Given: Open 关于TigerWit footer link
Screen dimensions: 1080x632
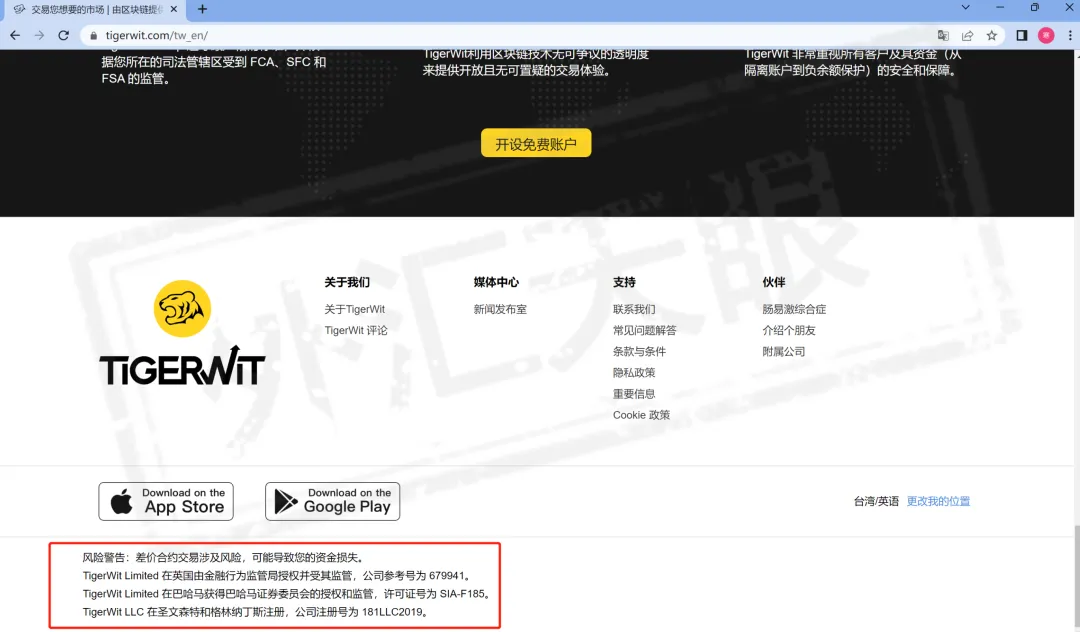Looking at the screenshot, I should [x=355, y=309].
